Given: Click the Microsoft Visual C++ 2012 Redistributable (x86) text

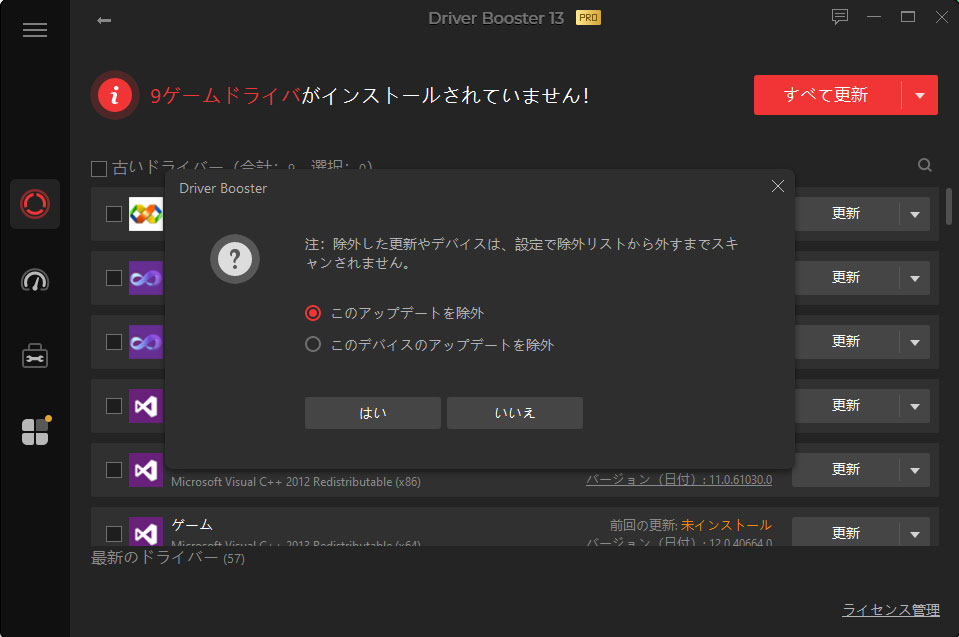Looking at the screenshot, I should 296,482.
